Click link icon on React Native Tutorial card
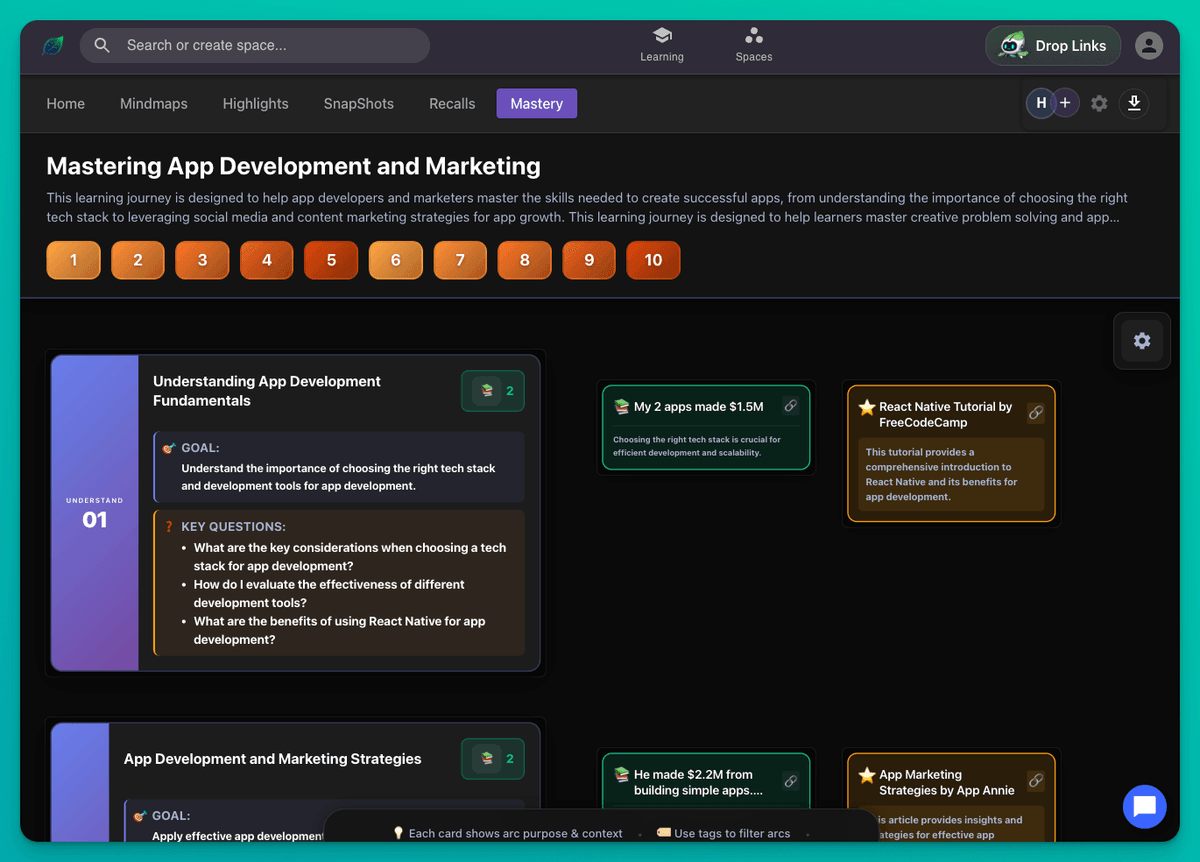This screenshot has width=1200, height=862. 1036,413
